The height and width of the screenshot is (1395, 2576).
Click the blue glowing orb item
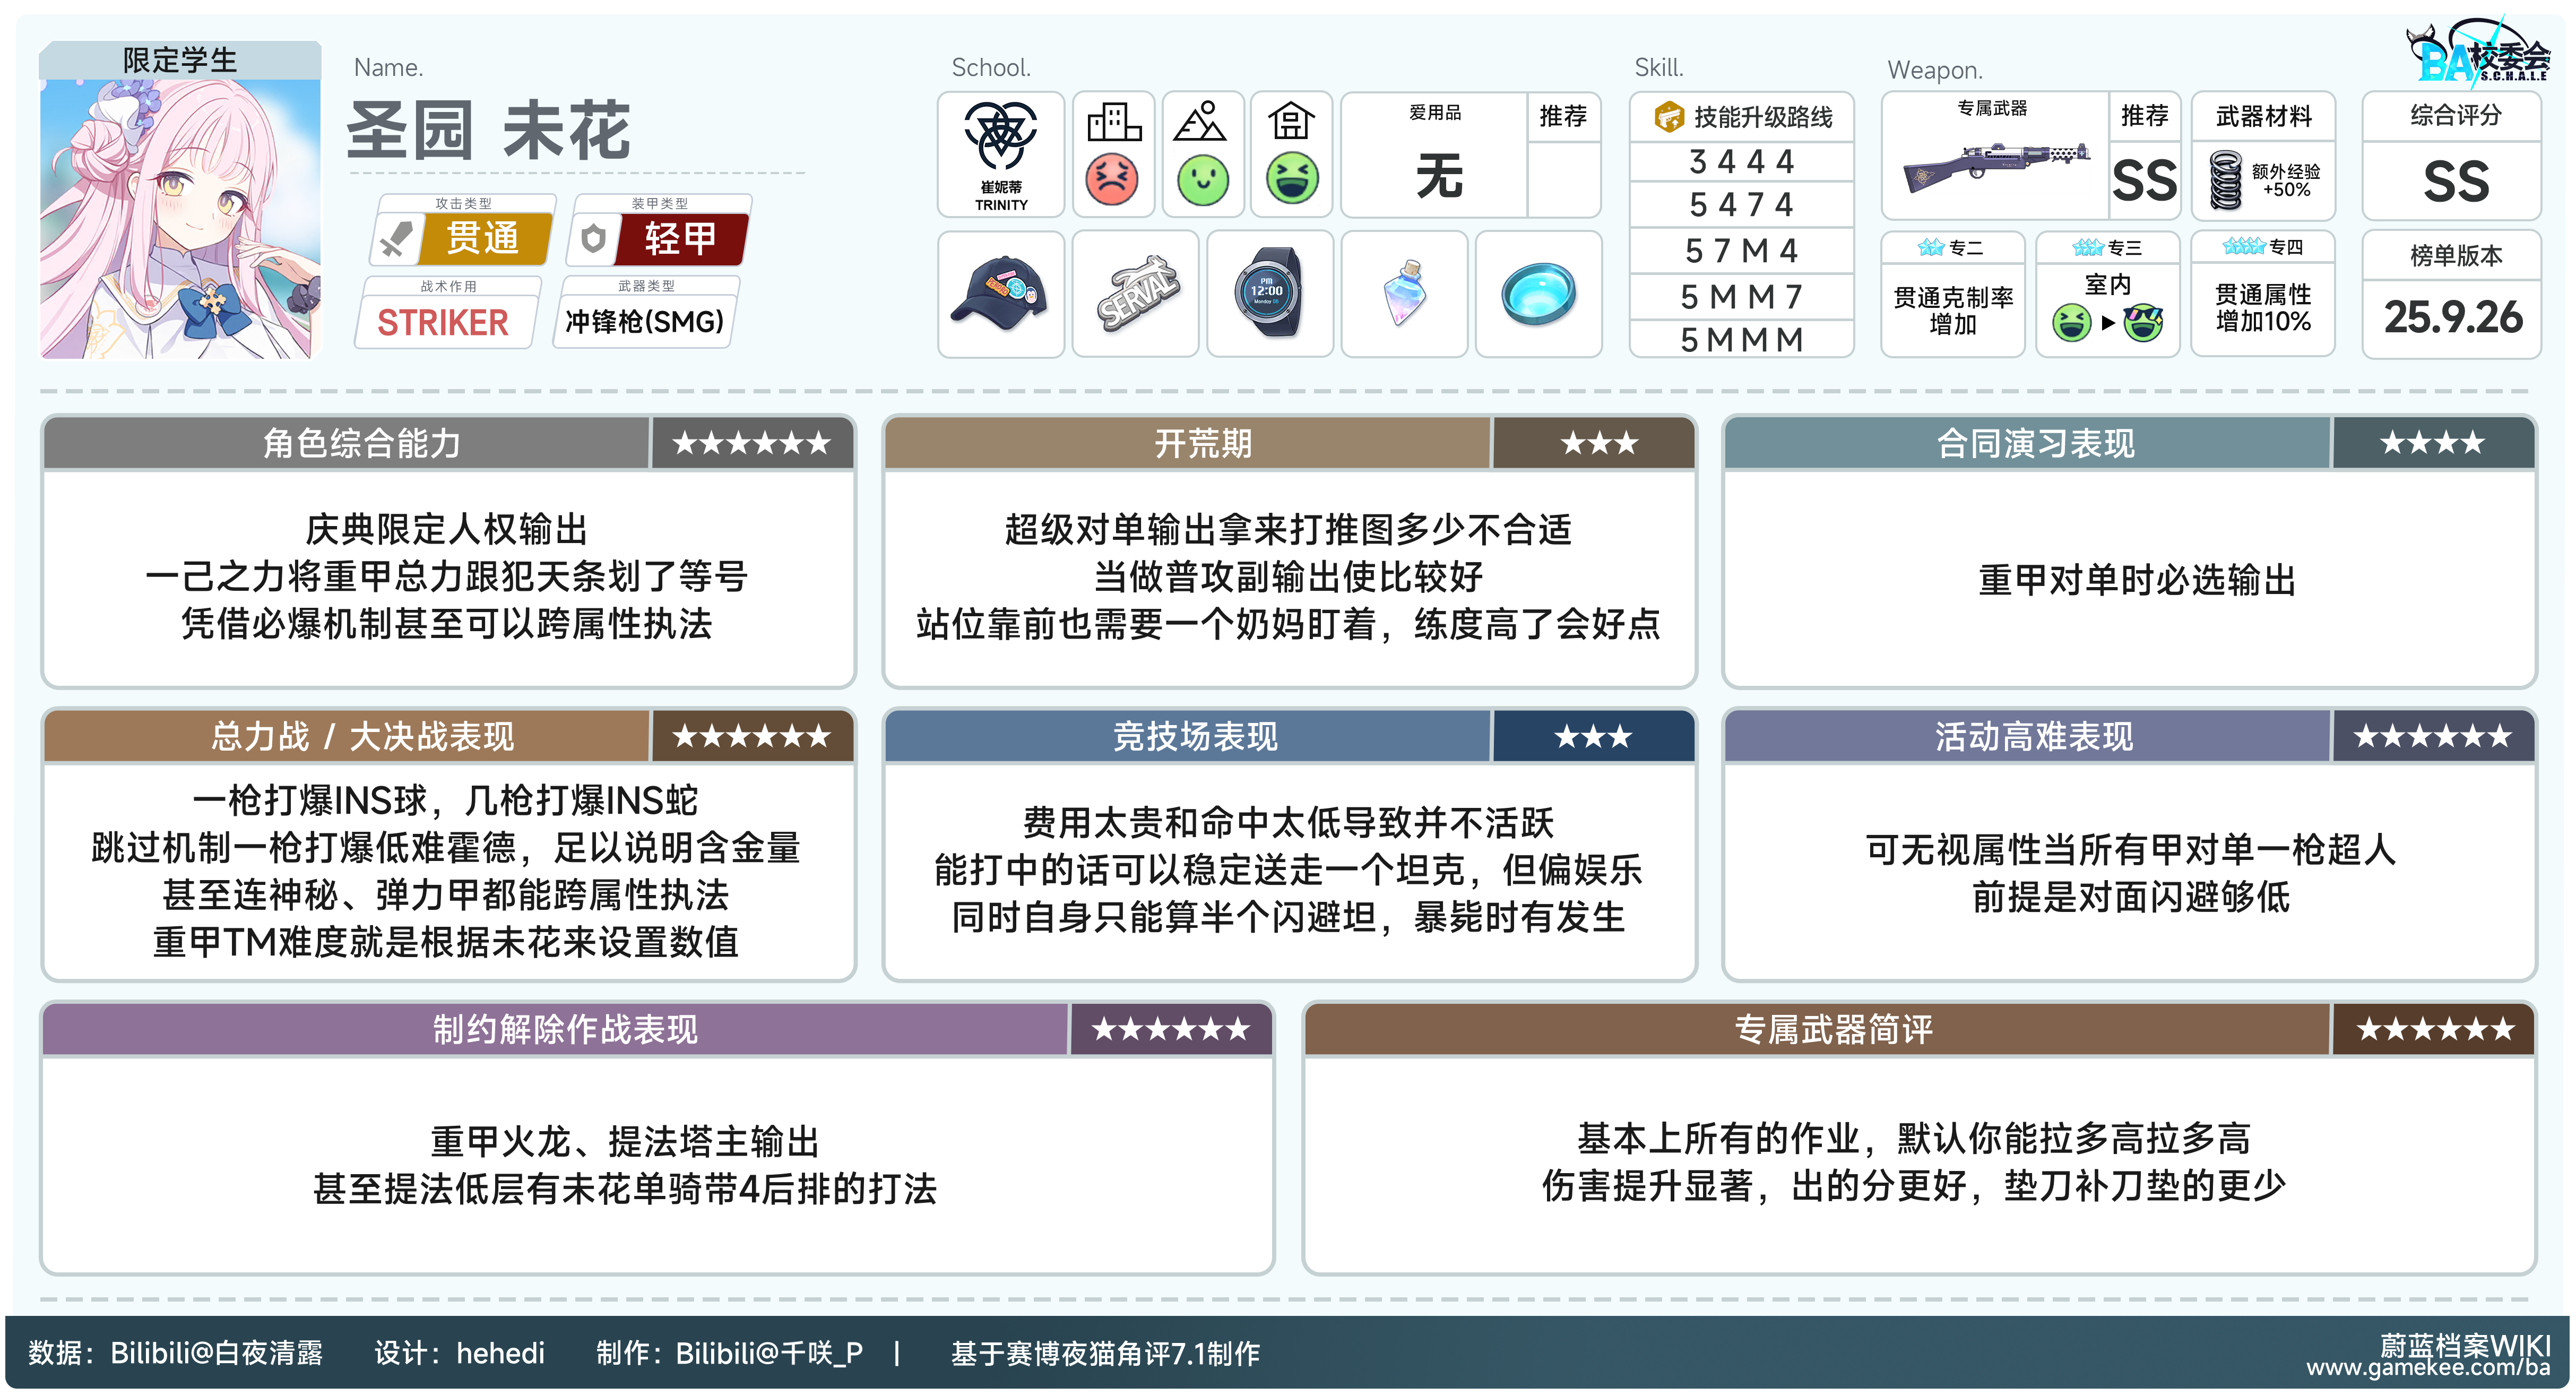(x=1538, y=293)
